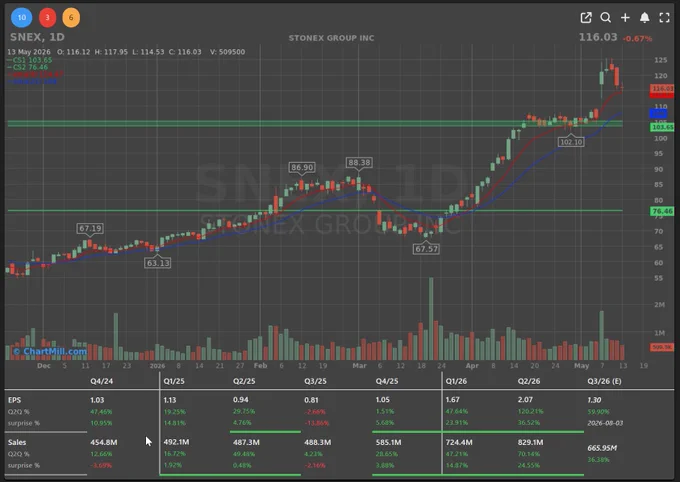
Task: Click the EPS row label
Action: point(14,400)
